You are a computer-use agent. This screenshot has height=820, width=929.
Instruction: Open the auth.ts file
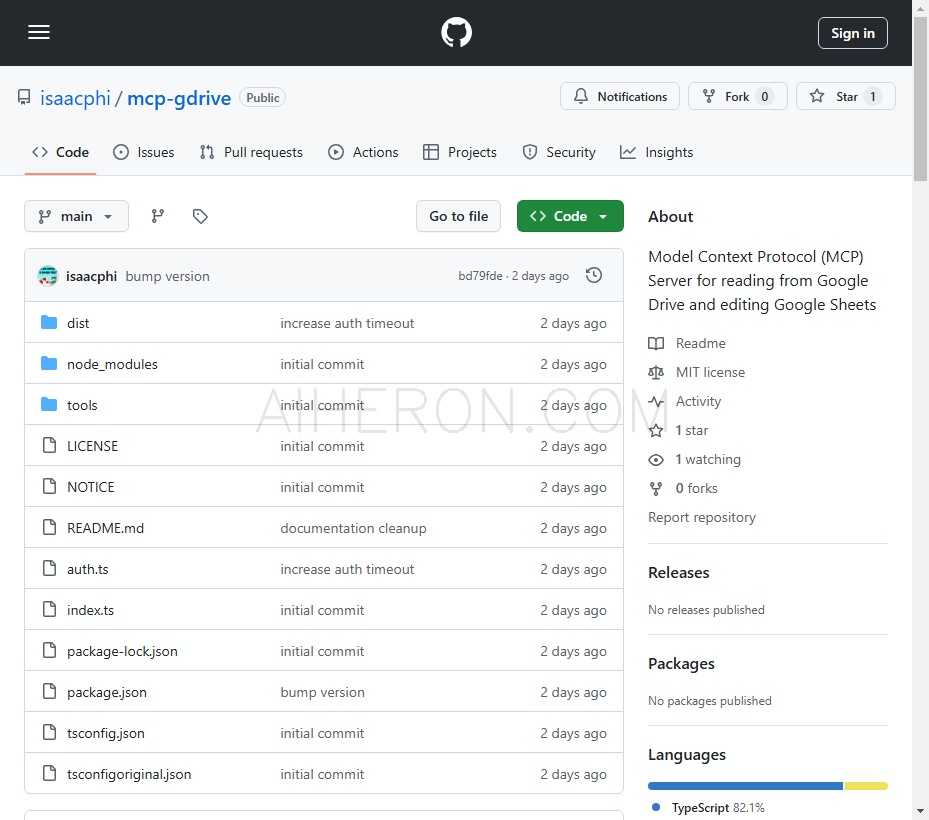[x=87, y=569]
